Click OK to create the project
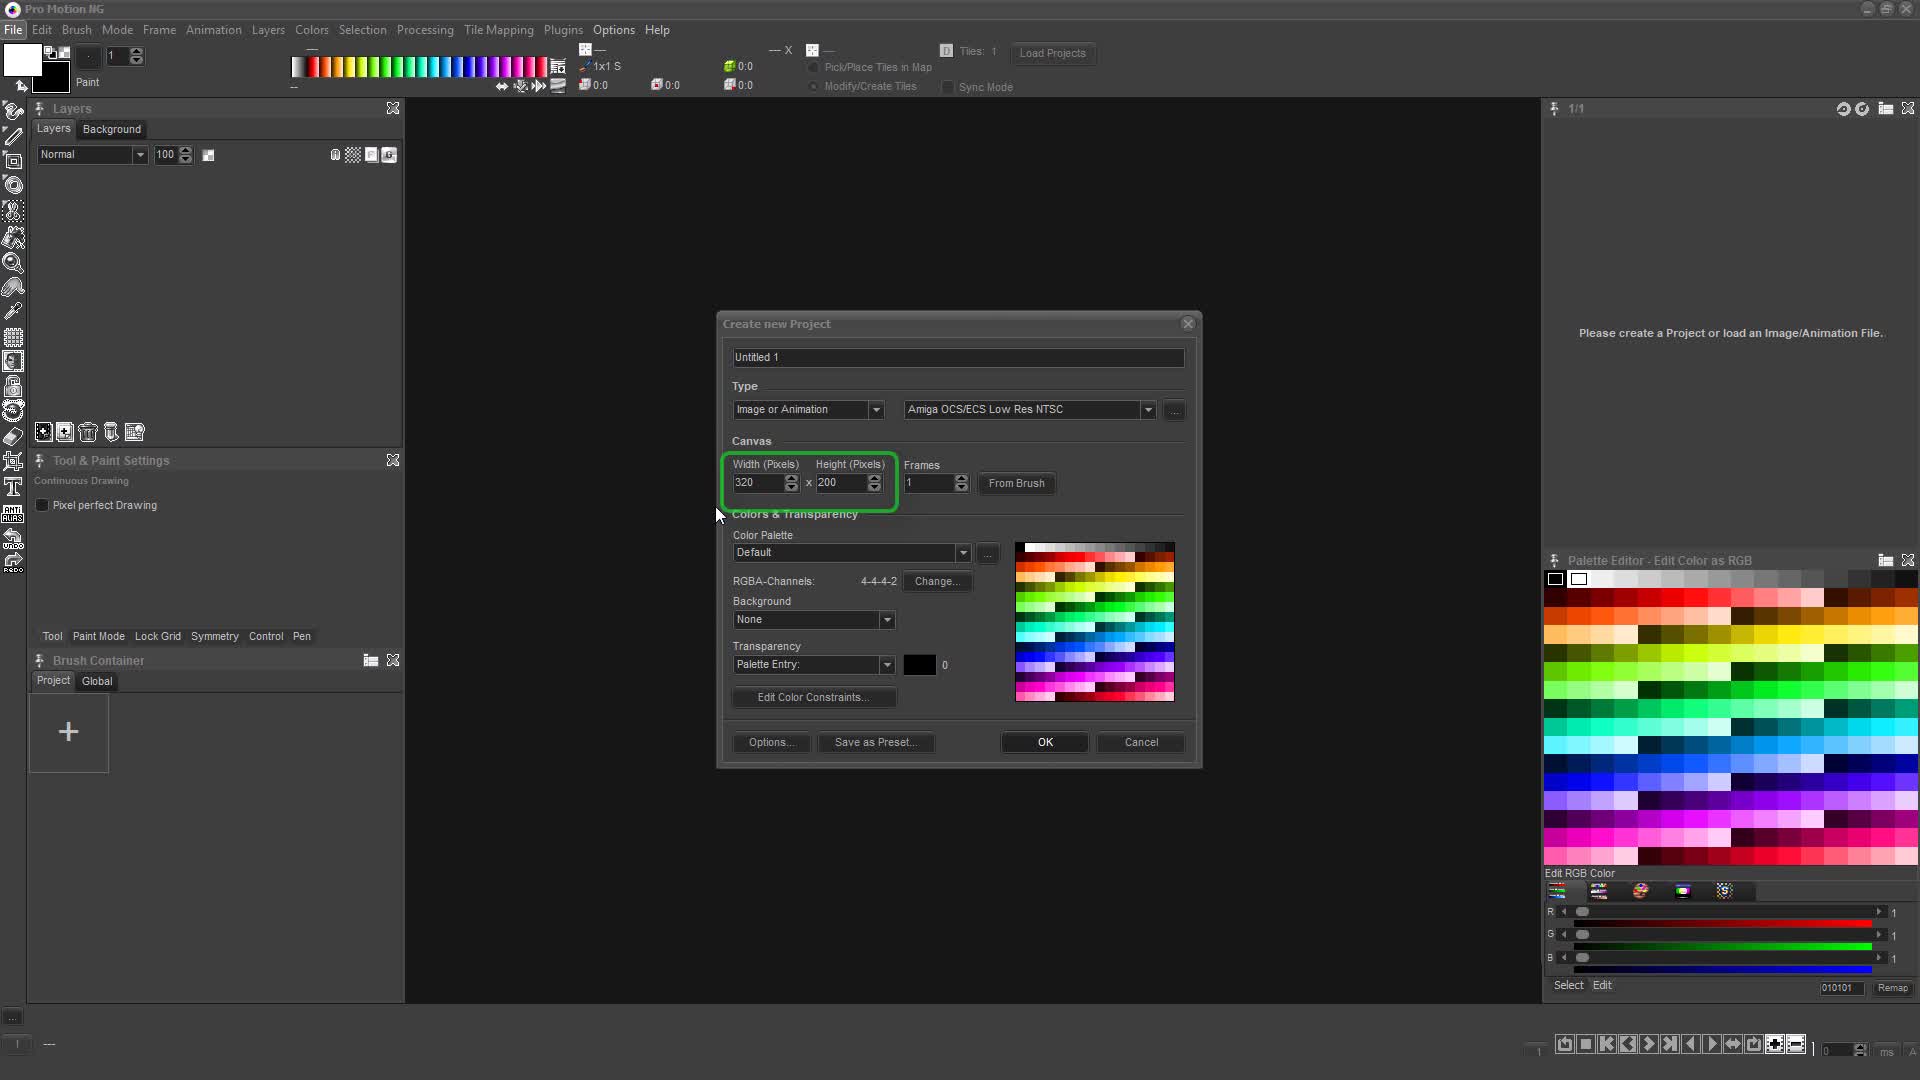This screenshot has width=1920, height=1080. [x=1044, y=742]
